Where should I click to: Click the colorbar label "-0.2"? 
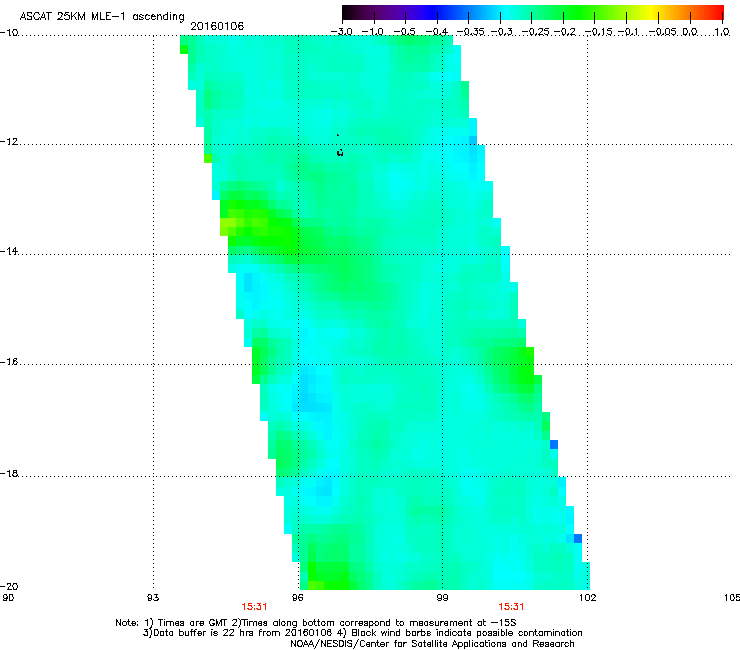(x=565, y=32)
